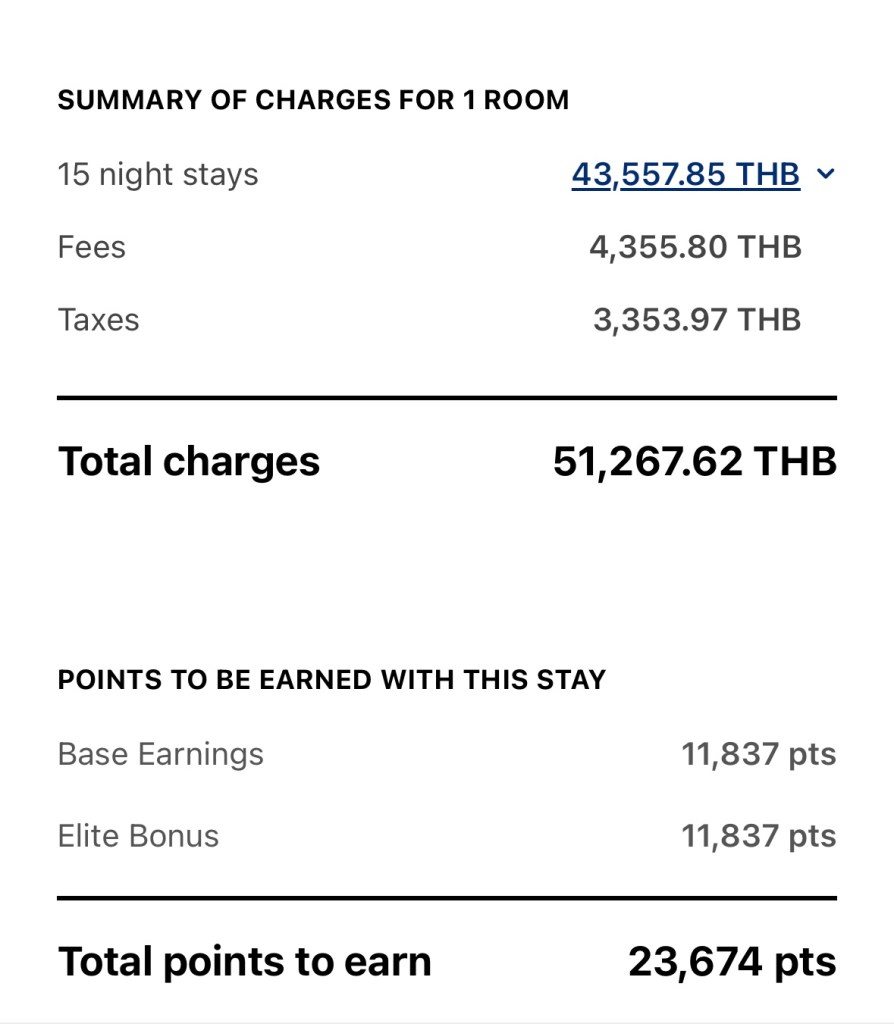Click the Base Earnings 11,837 pts value
894x1024 pixels.
pyautogui.click(x=758, y=754)
